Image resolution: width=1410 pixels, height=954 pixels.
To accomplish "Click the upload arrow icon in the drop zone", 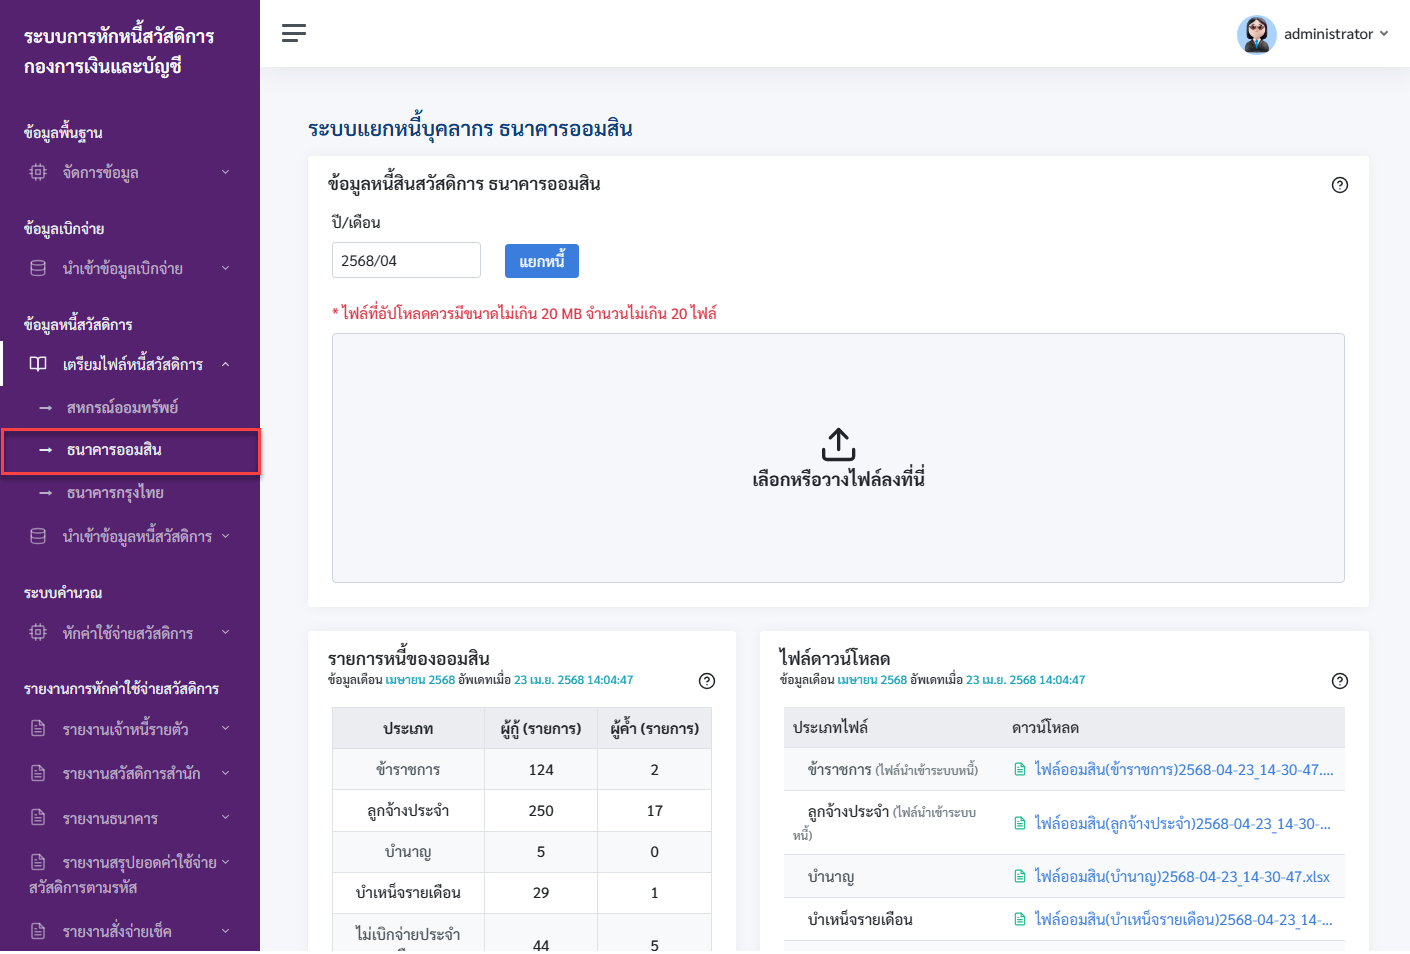I will coord(838,445).
